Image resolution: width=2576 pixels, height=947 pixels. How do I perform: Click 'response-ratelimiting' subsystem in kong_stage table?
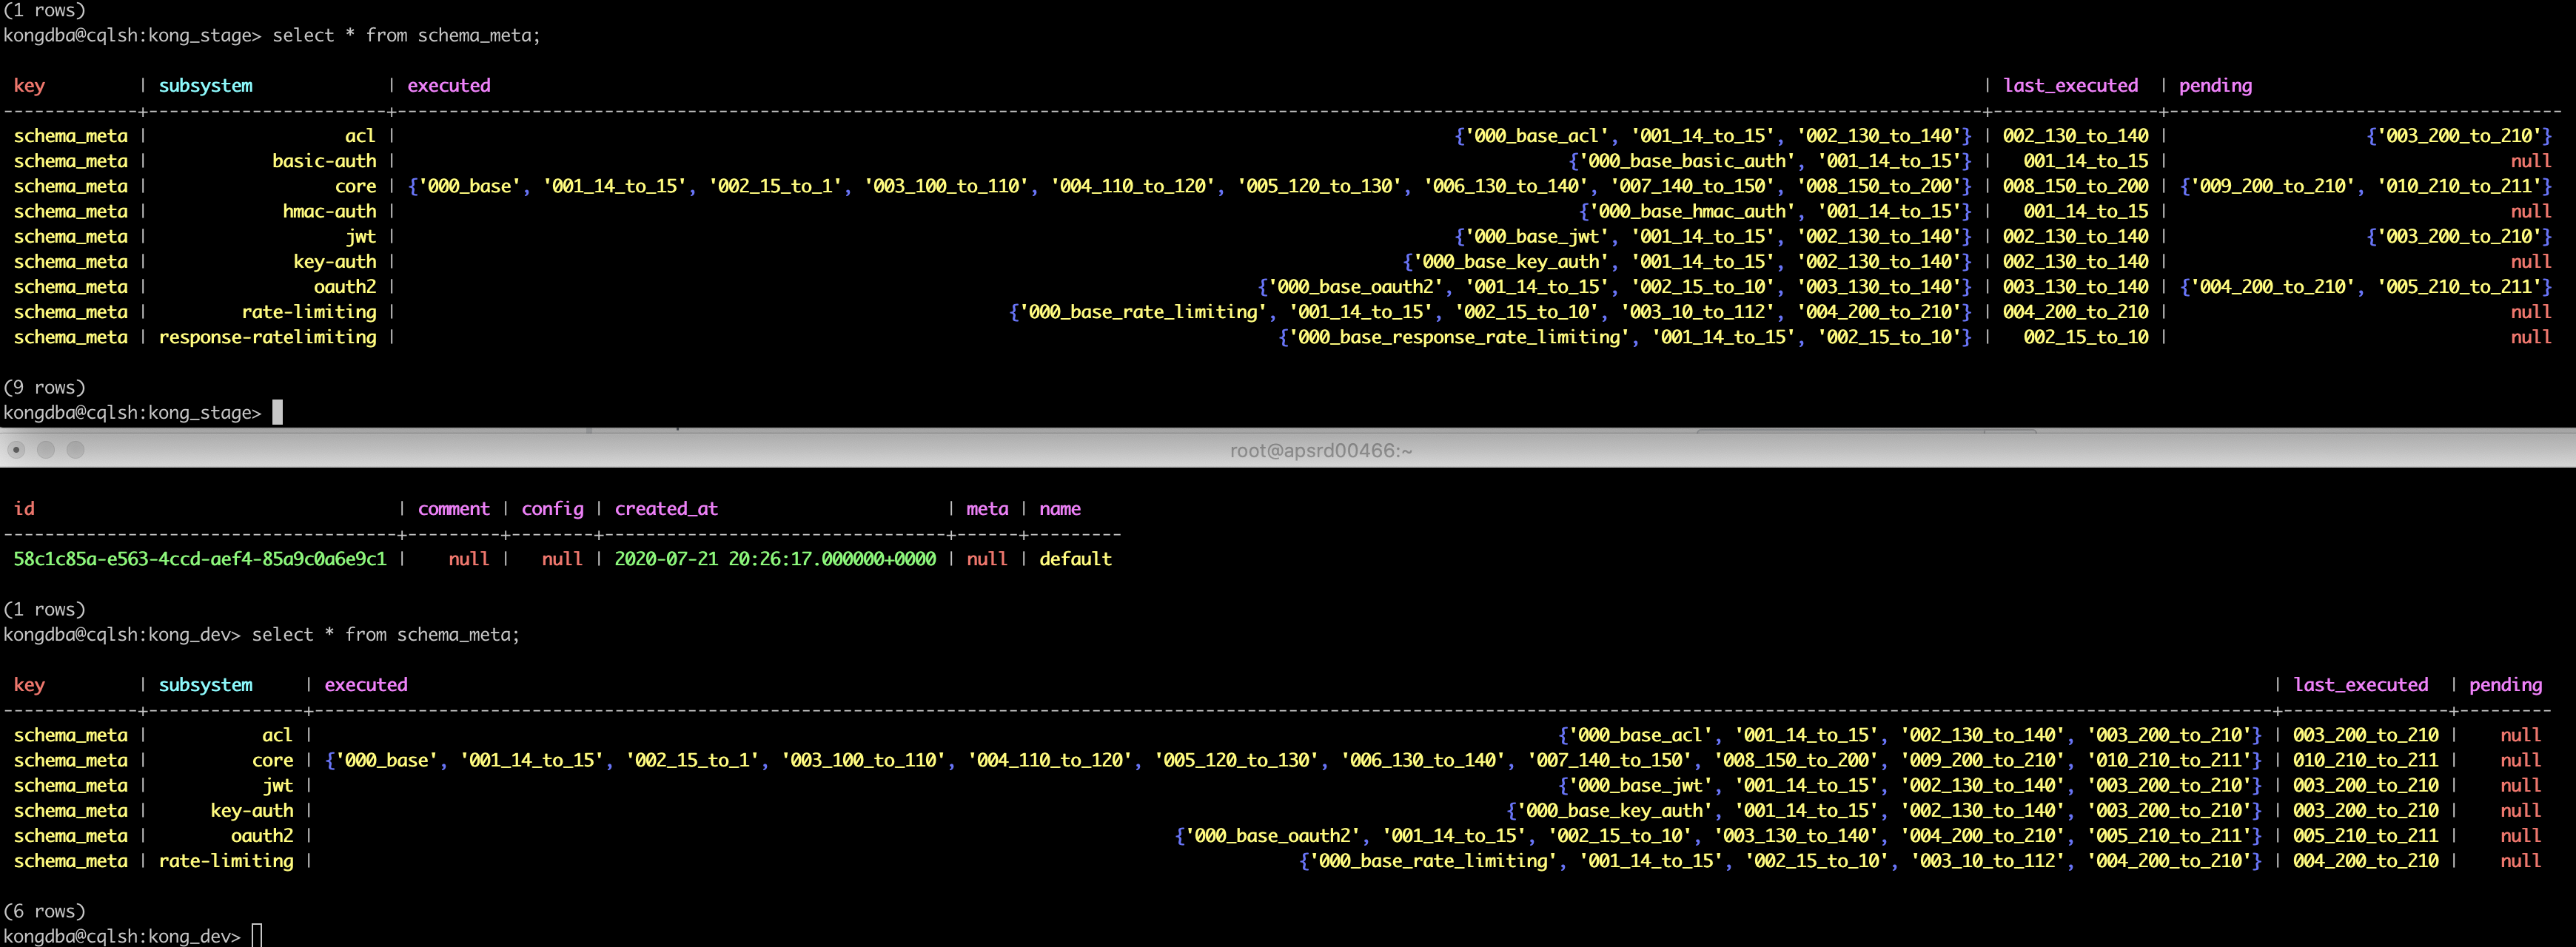click(267, 337)
